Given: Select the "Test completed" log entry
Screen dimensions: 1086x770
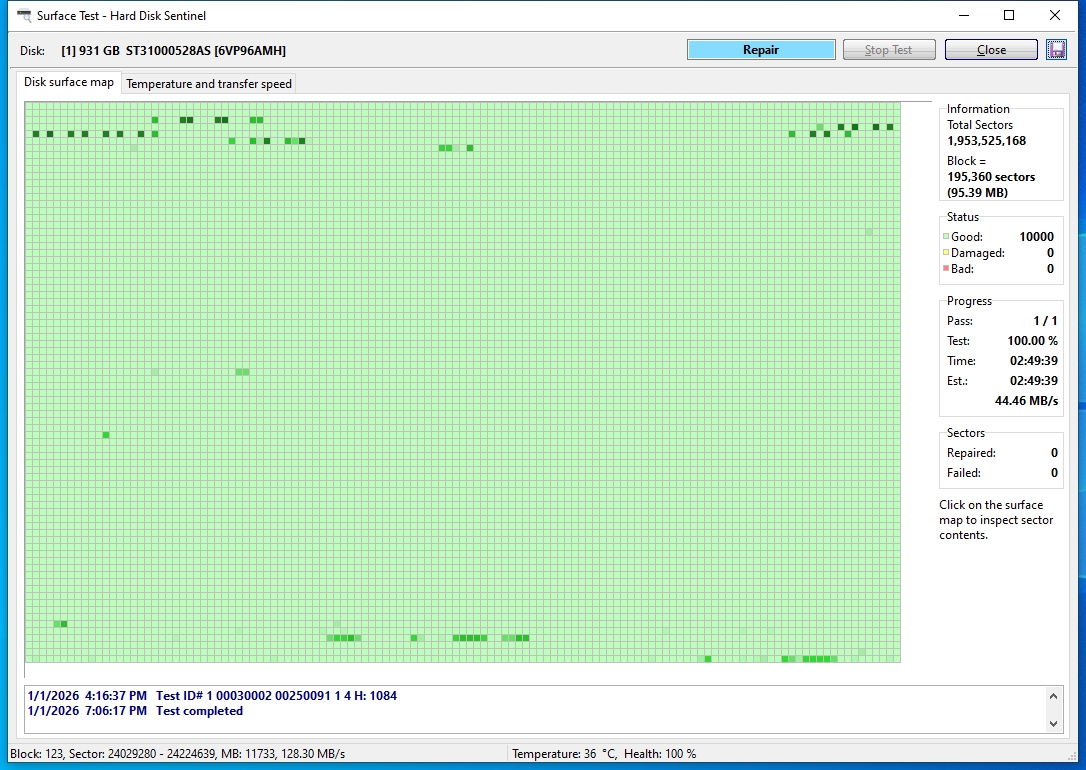Looking at the screenshot, I should pyautogui.click(x=199, y=711).
